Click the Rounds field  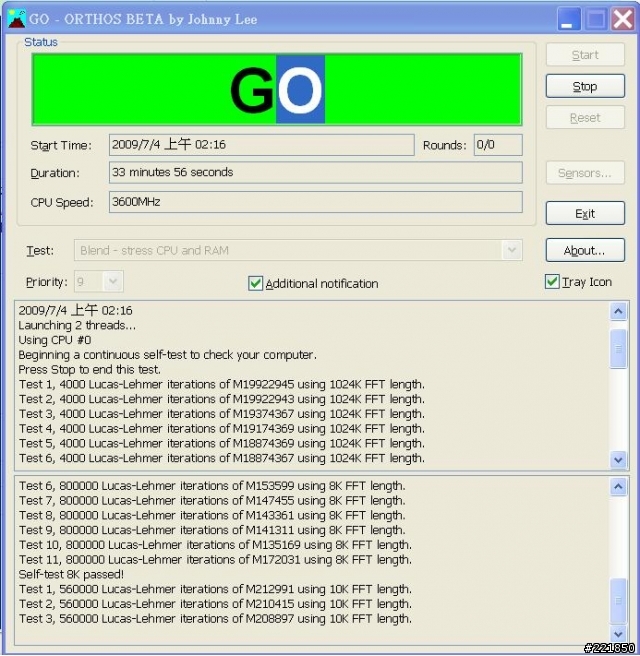(x=498, y=145)
